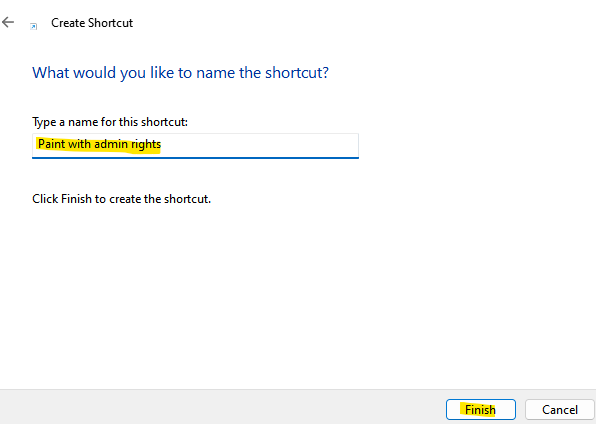Click the 'Click Finish to create the shortcut.' text
The image size is (596, 424).
121,199
